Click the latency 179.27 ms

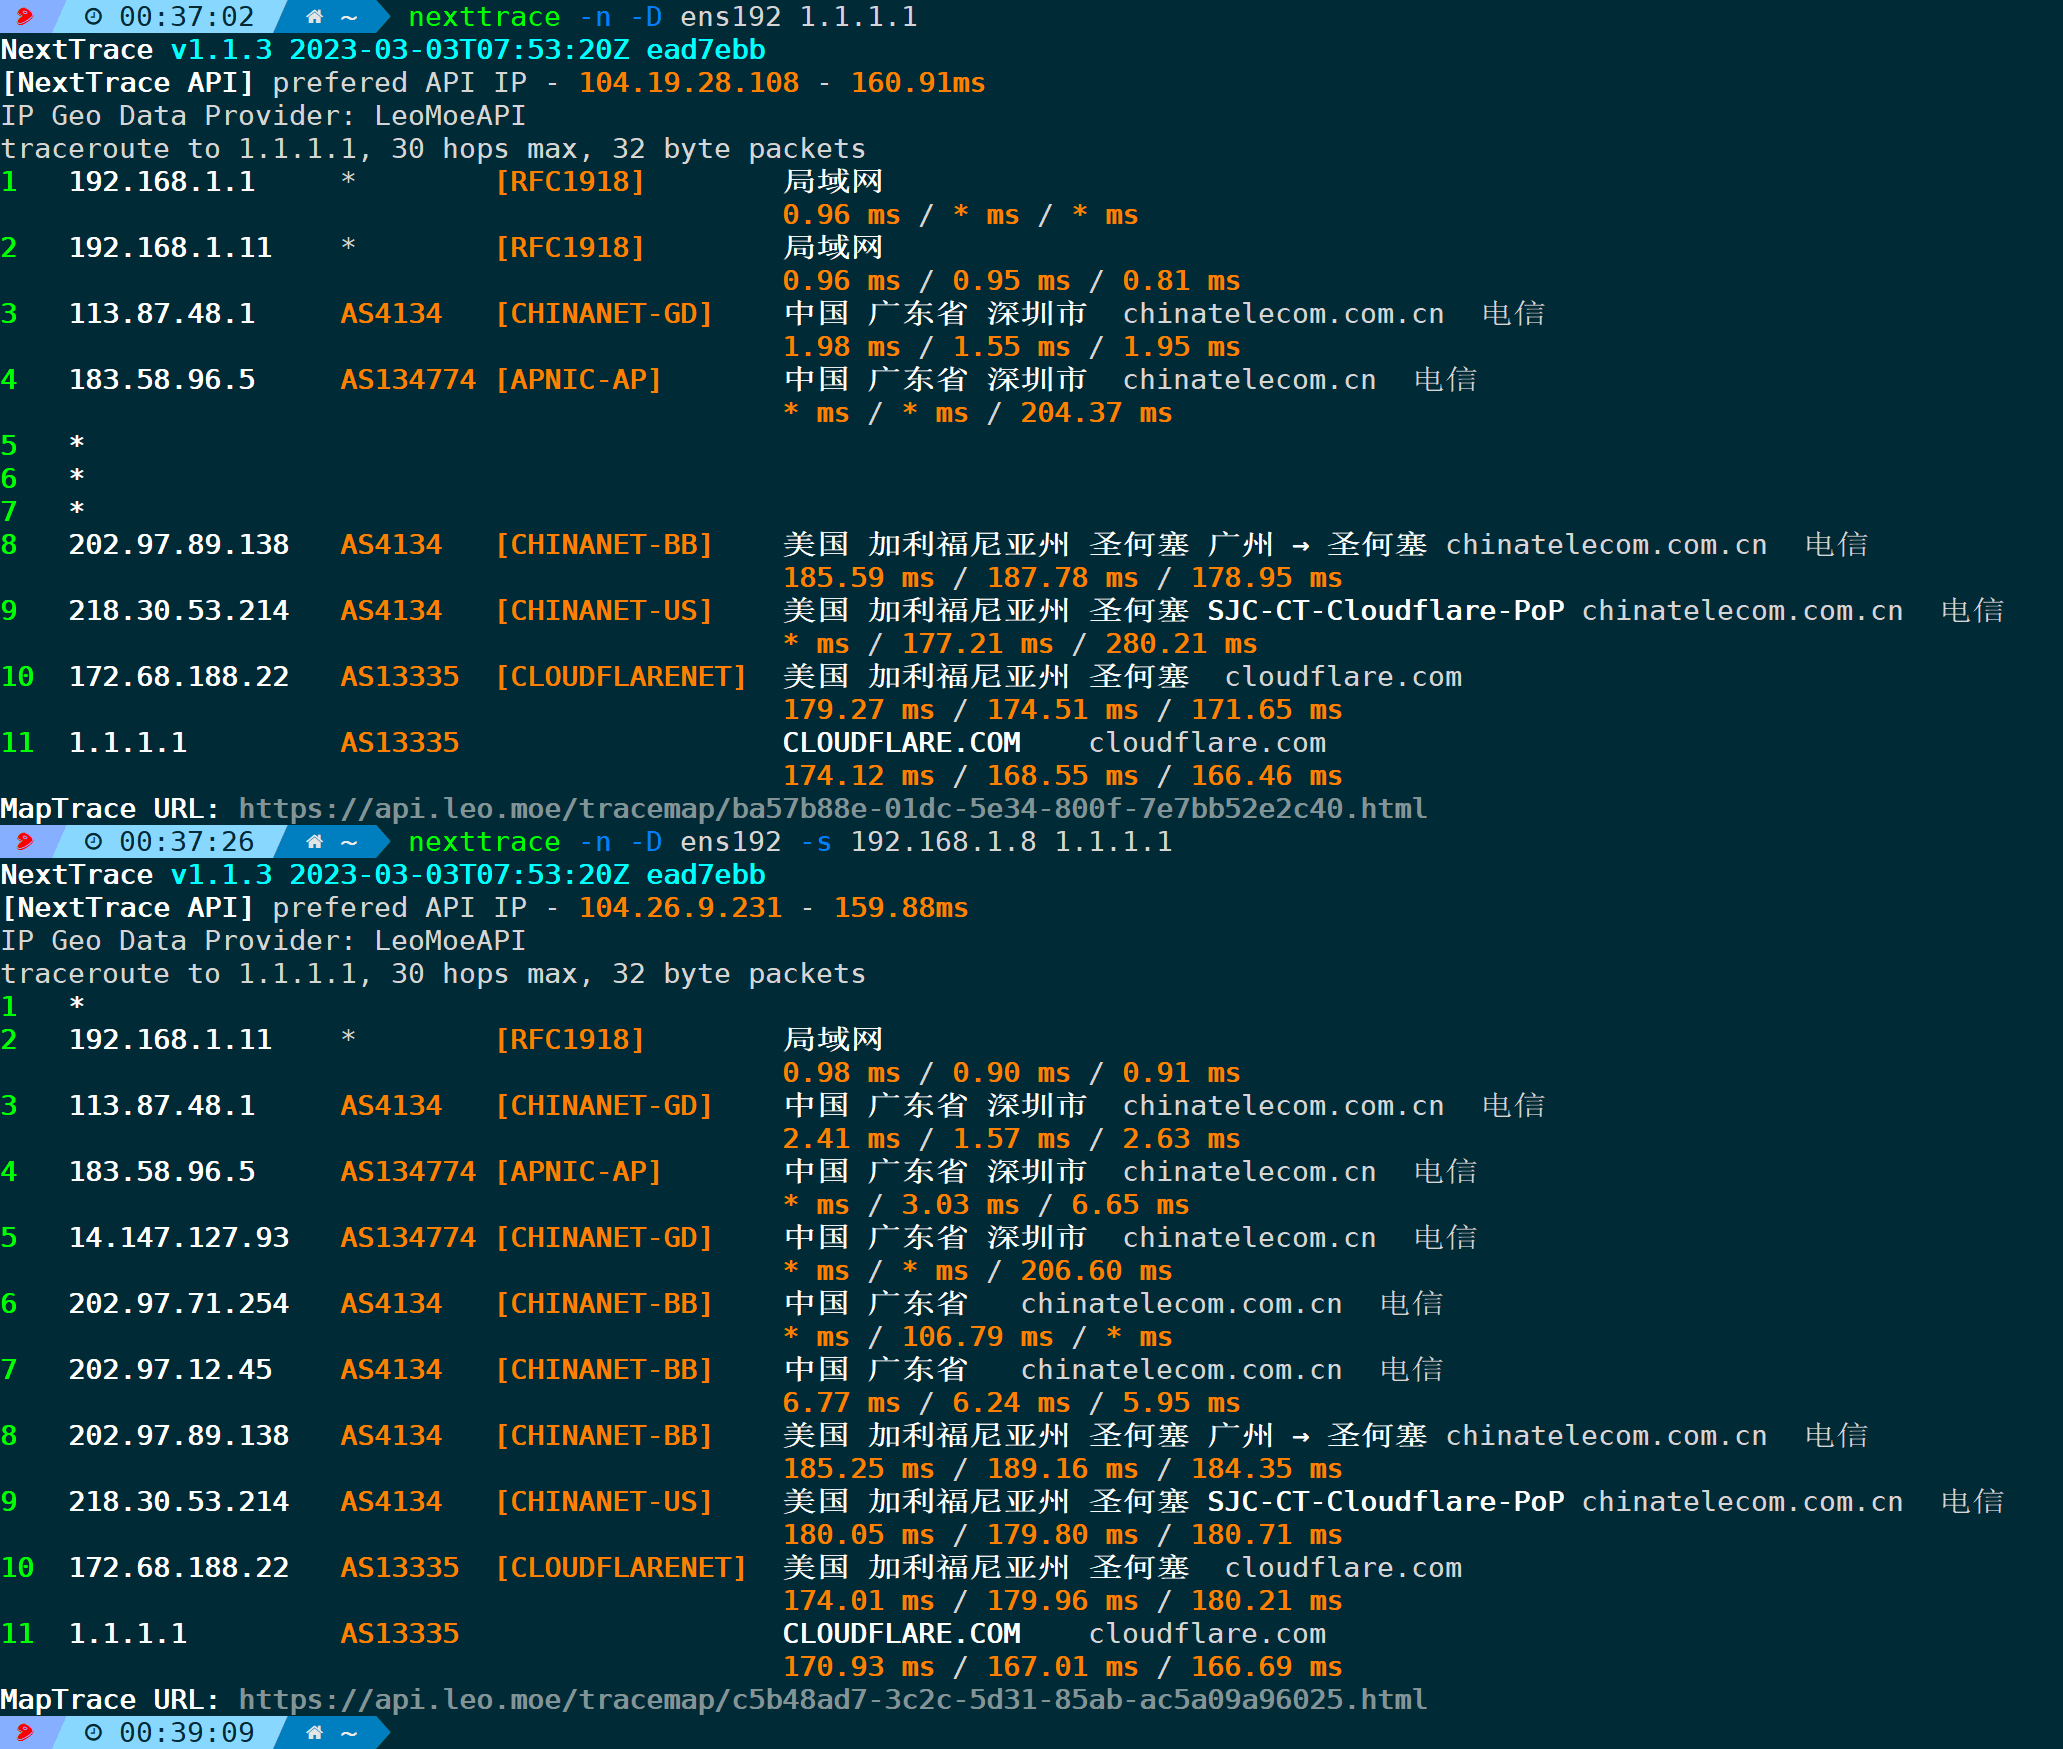tap(858, 709)
